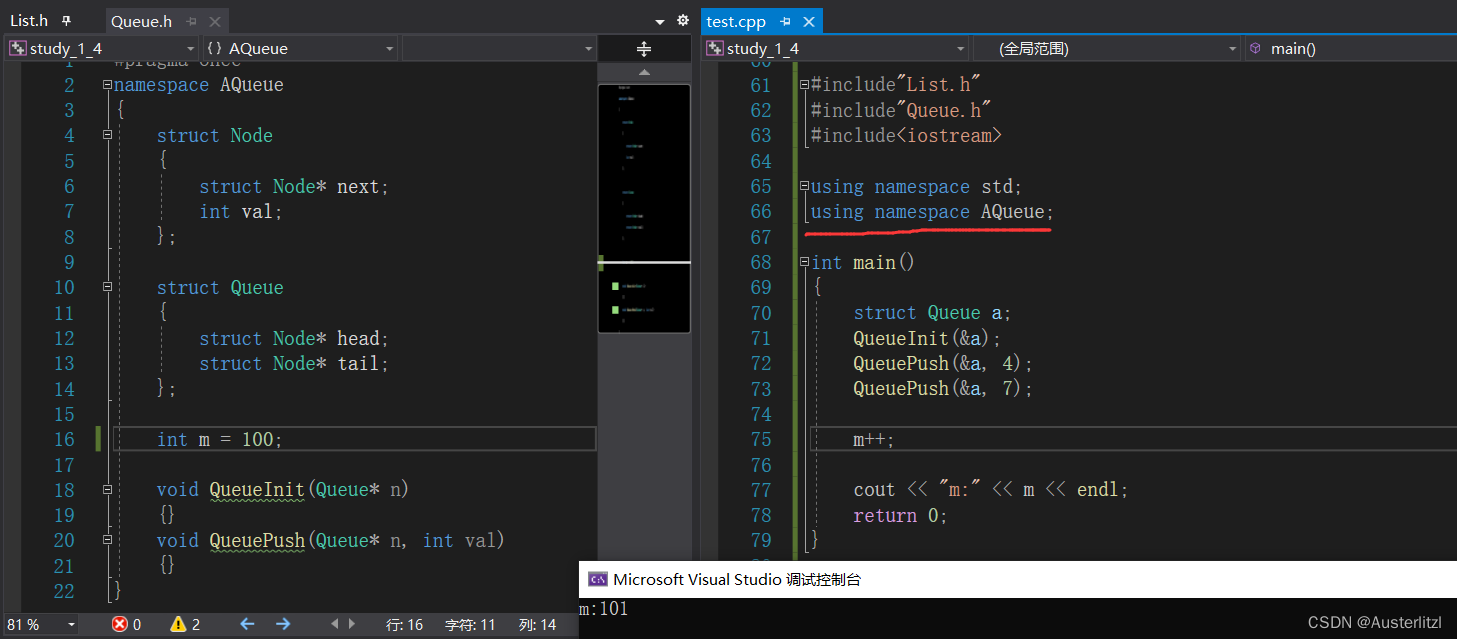Screen dimensions: 1457x639
Task: Toggle pin on the Queue.h tab
Action: click(190, 21)
